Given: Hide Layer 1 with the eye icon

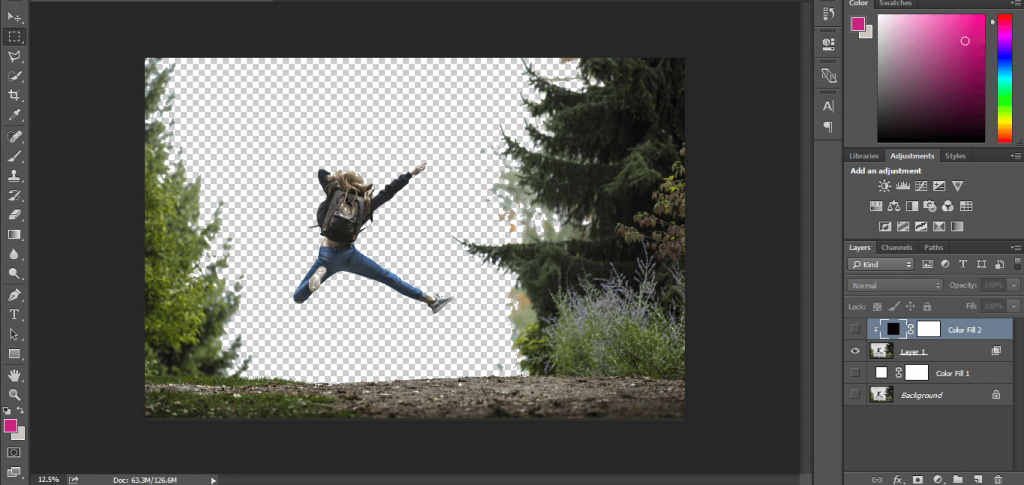Looking at the screenshot, I should pyautogui.click(x=855, y=351).
